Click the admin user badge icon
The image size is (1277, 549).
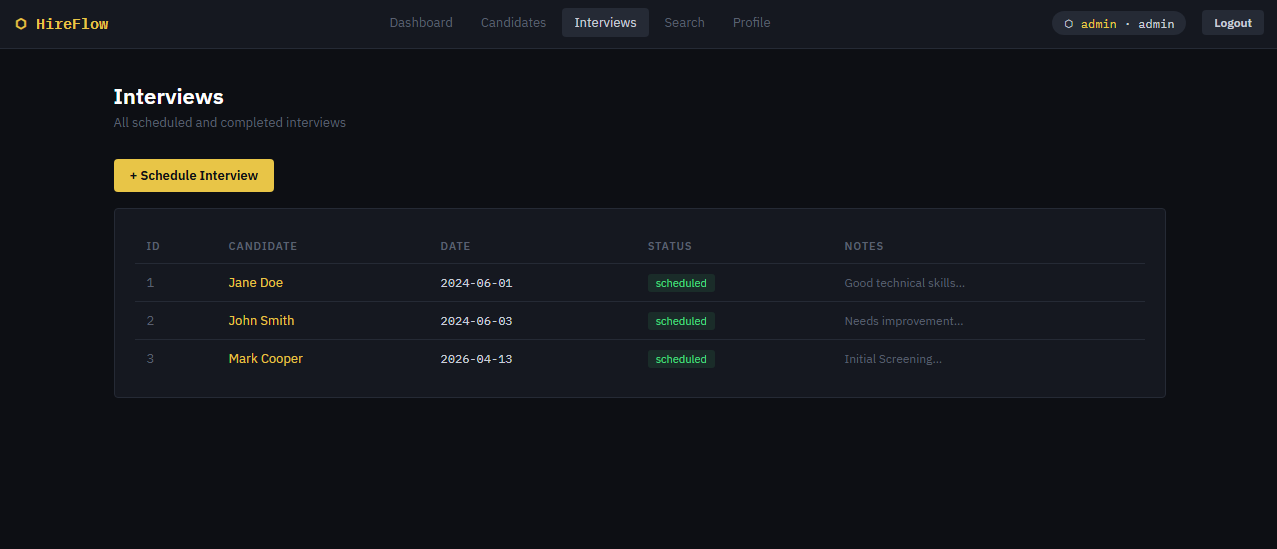click(1068, 24)
